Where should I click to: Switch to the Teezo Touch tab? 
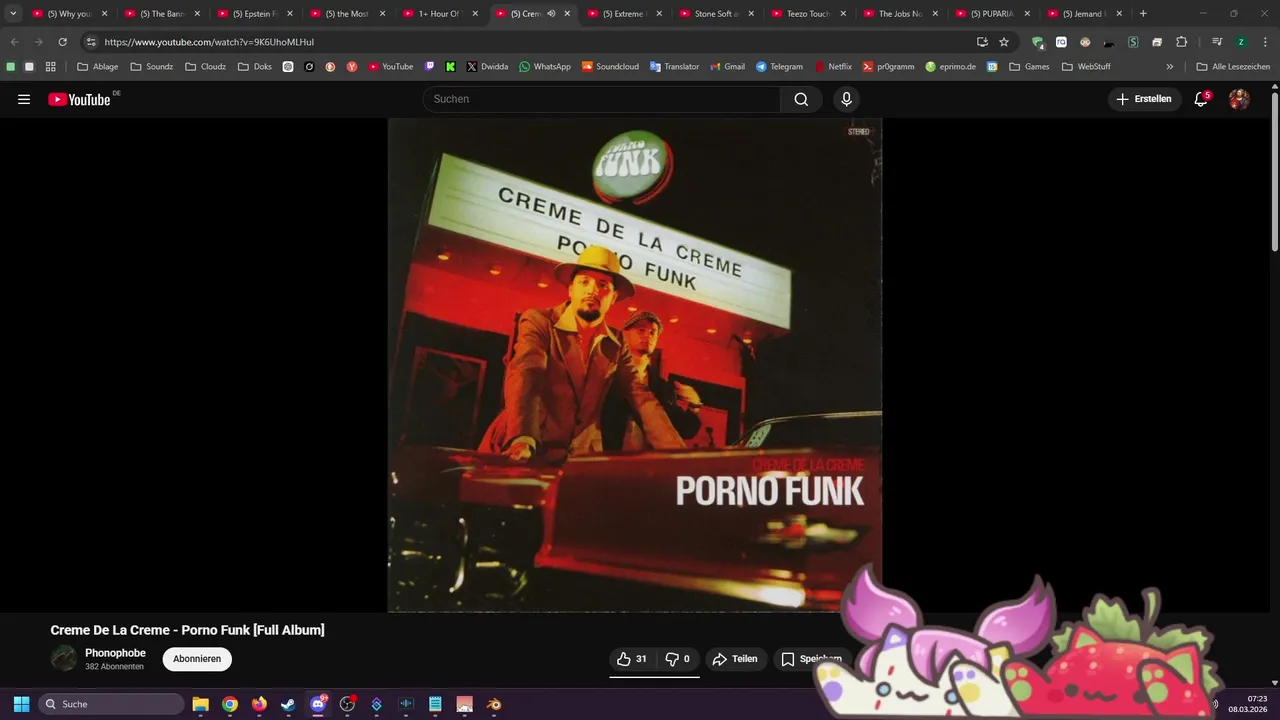click(809, 14)
